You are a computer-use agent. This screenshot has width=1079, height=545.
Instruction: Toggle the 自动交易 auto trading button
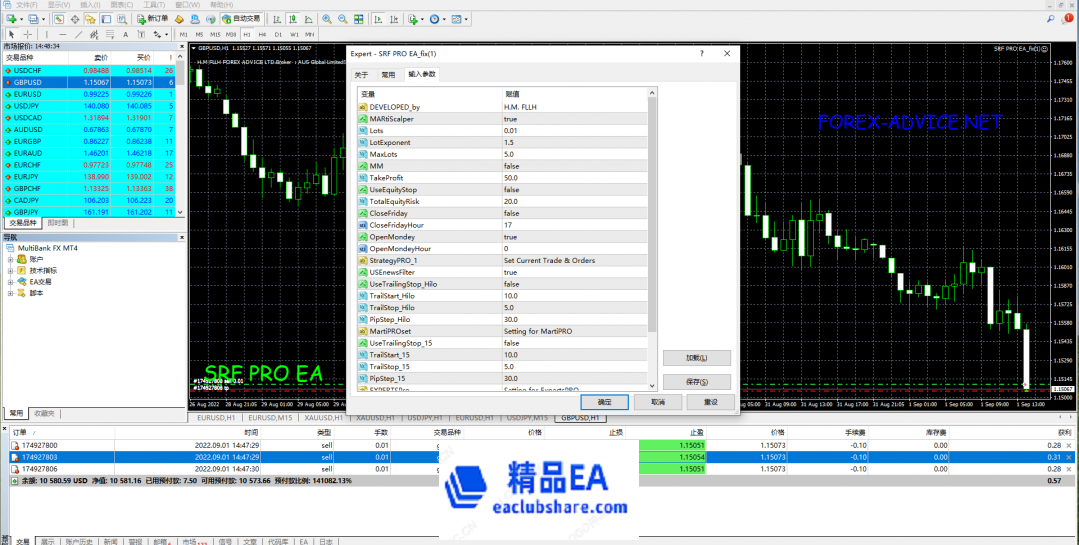241,19
